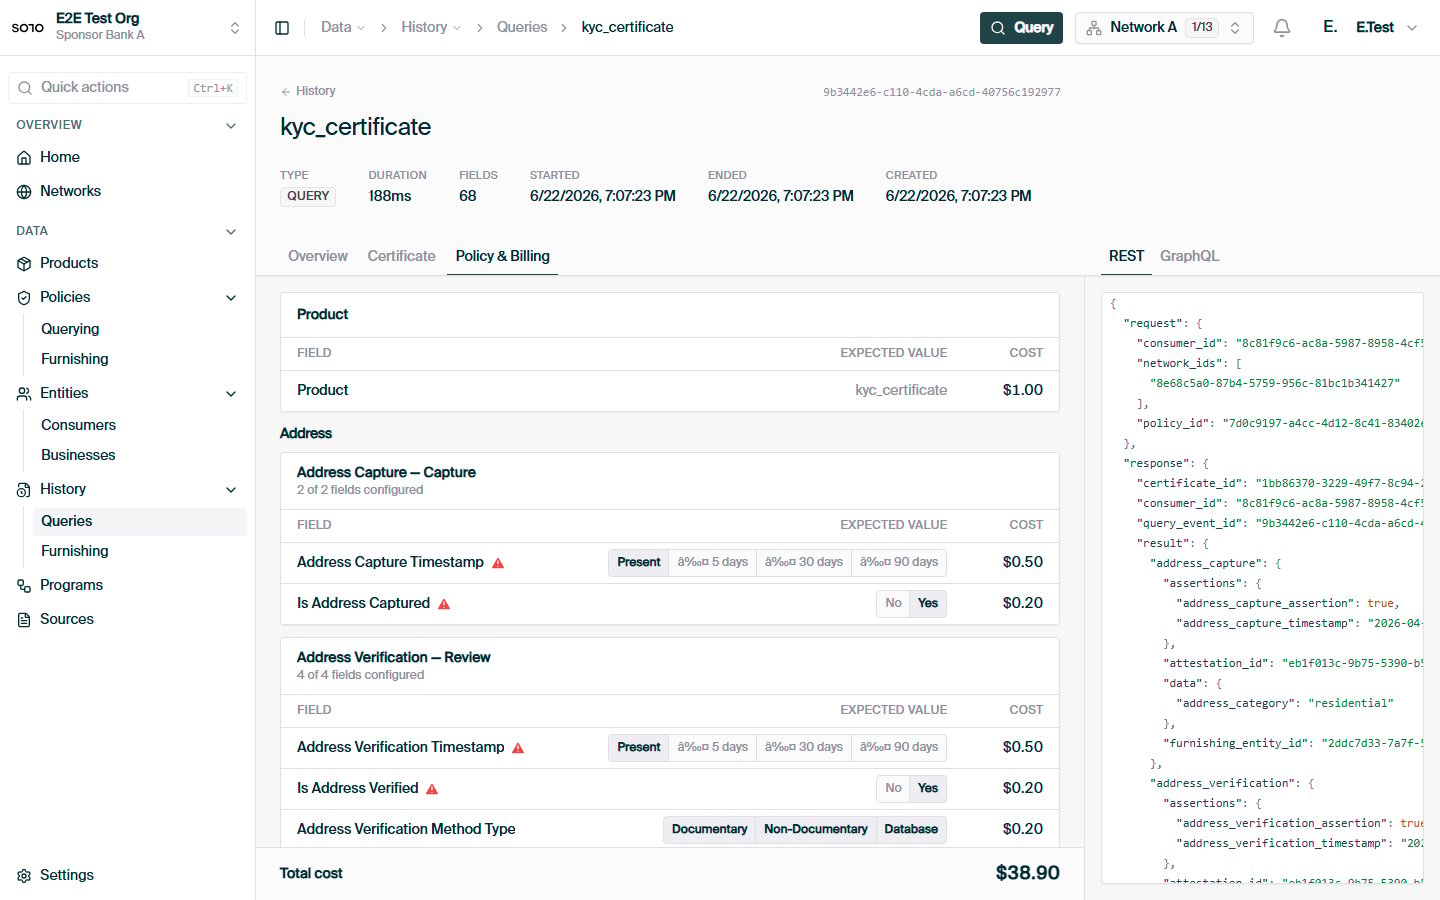This screenshot has width=1440, height=900.
Task: Click warning icon beside Address Capture Timestamp
Action: (498, 563)
